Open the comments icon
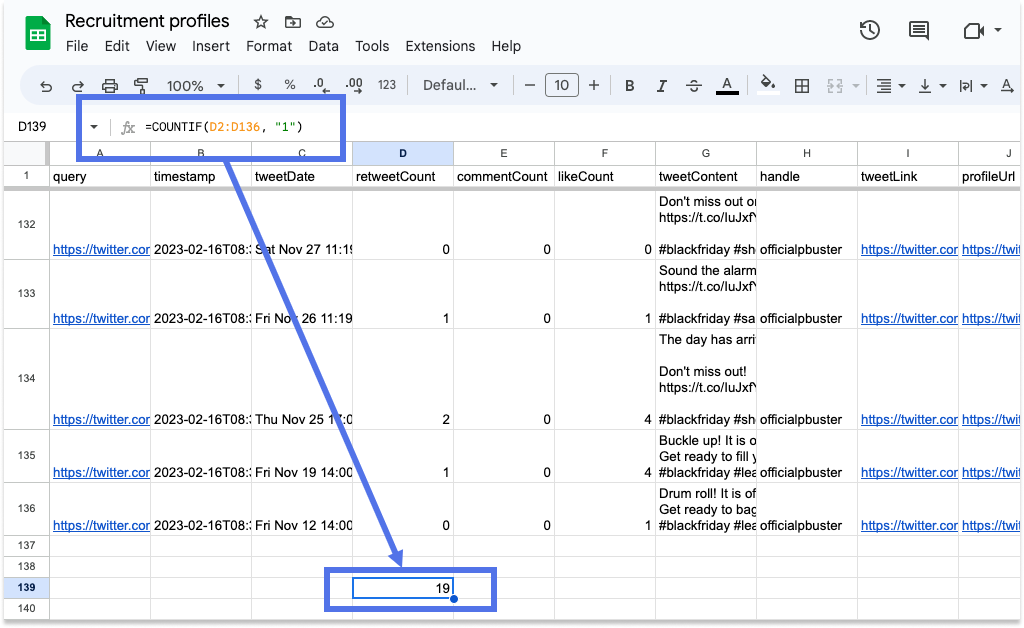This screenshot has width=1024, height=628. coord(919,30)
